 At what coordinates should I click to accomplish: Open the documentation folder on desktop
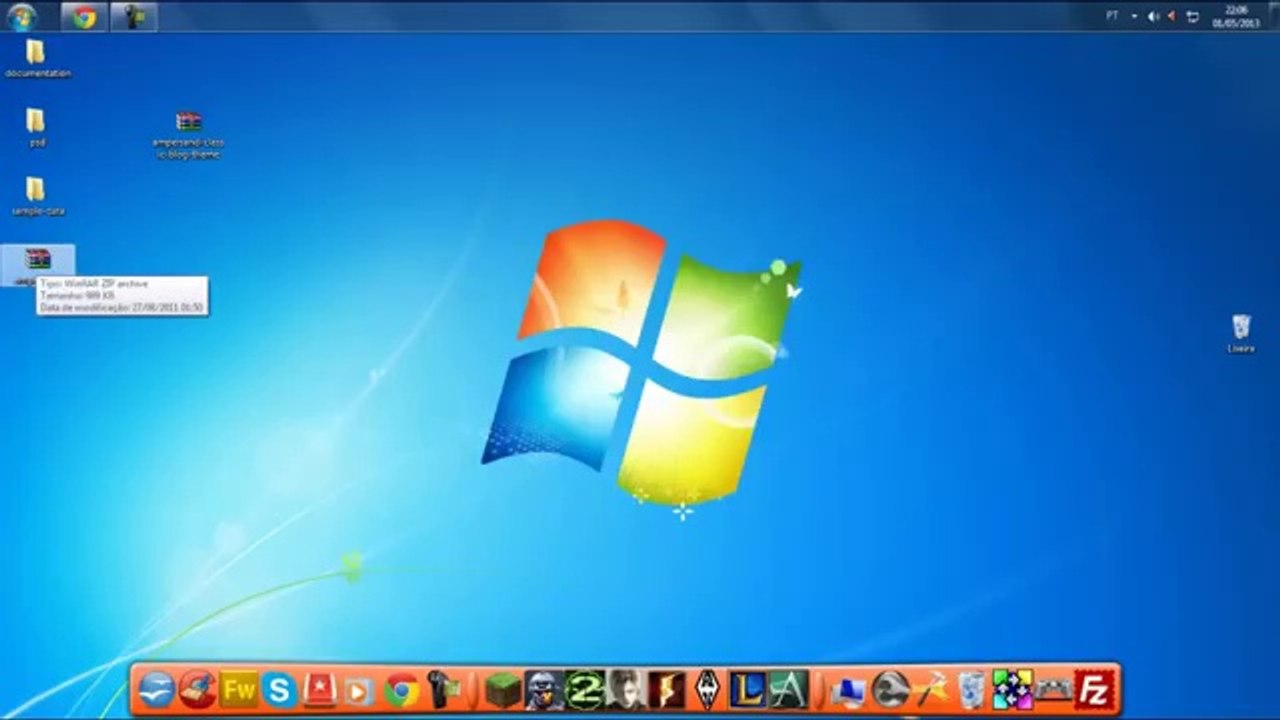click(x=37, y=58)
